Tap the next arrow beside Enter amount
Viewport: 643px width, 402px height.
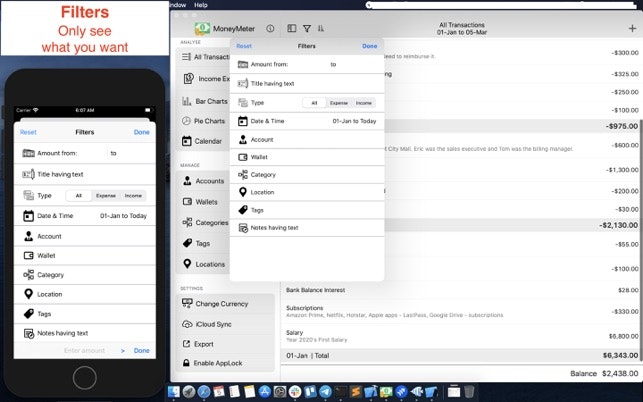(123, 351)
